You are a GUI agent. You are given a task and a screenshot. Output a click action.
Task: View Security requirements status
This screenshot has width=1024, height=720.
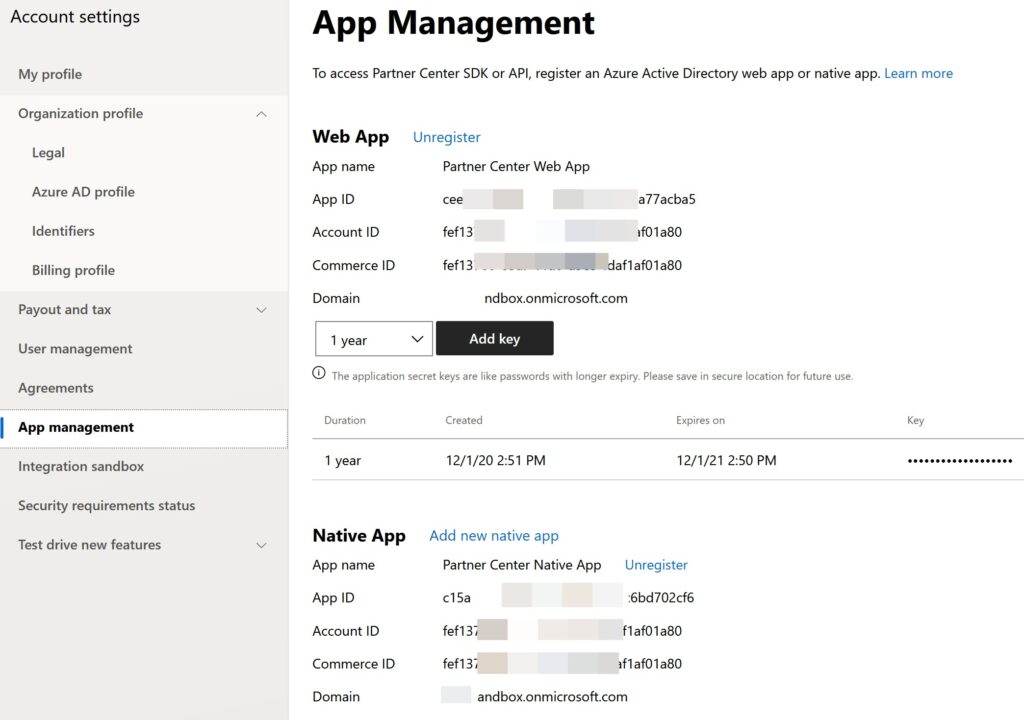[106, 506]
